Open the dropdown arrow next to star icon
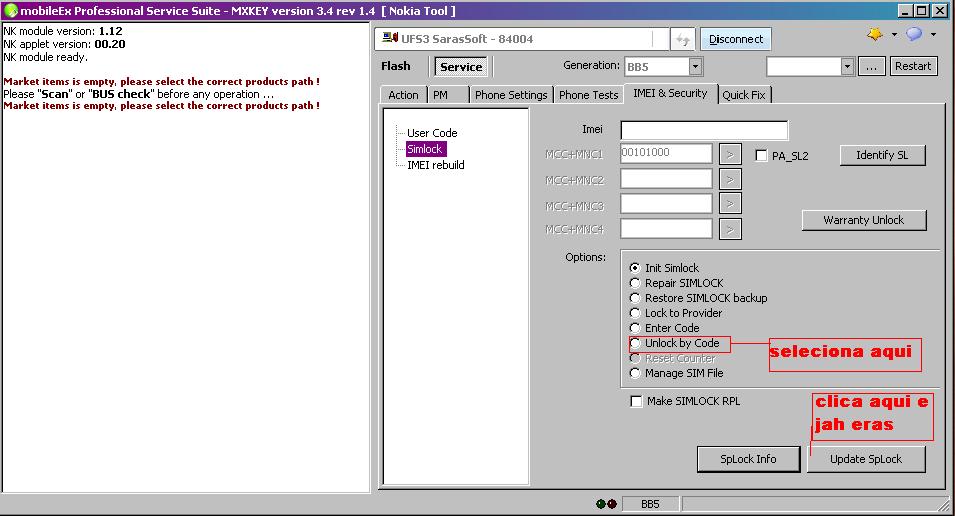The width and height of the screenshot is (955, 516). click(x=894, y=35)
